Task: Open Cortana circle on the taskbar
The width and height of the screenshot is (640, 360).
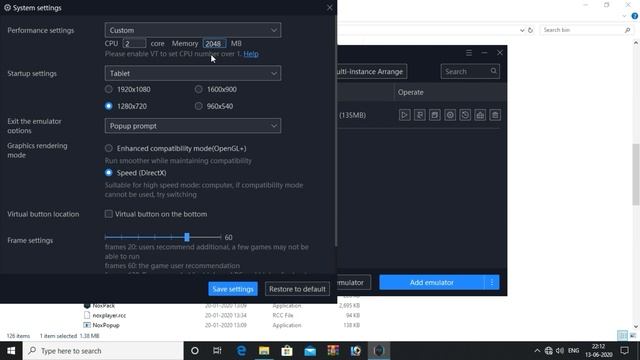Action: point(195,351)
